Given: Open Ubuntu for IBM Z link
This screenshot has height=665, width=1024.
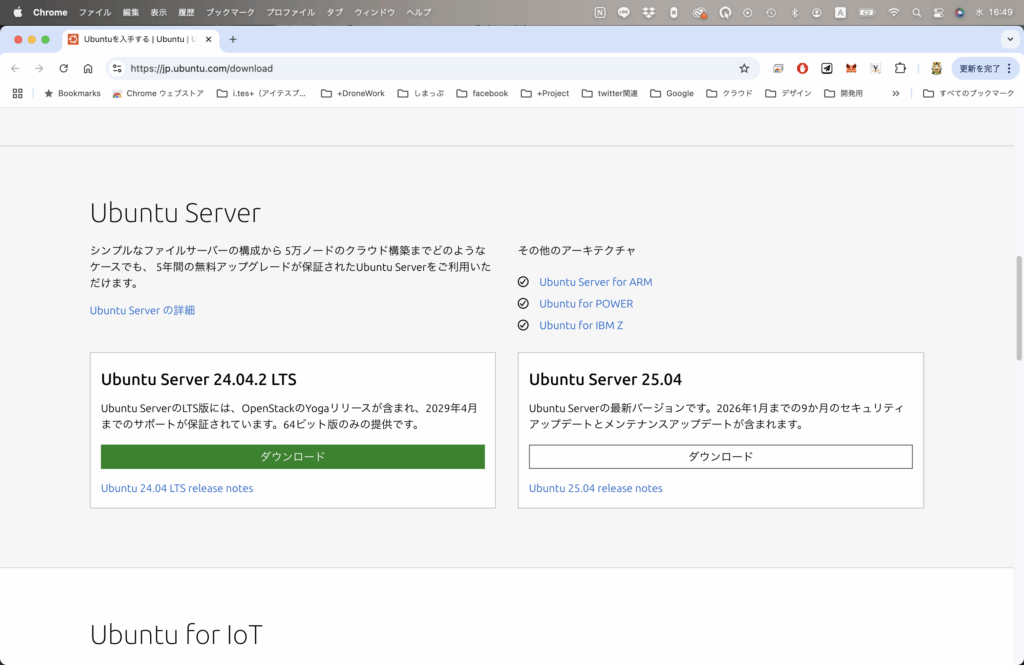Looking at the screenshot, I should pos(581,325).
